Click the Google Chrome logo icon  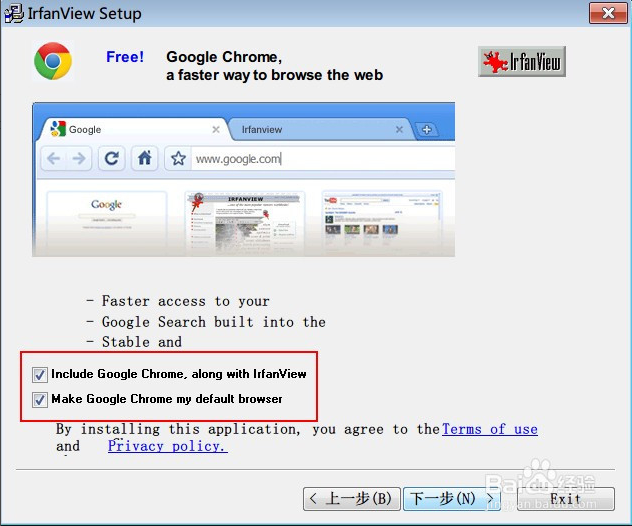click(53, 61)
